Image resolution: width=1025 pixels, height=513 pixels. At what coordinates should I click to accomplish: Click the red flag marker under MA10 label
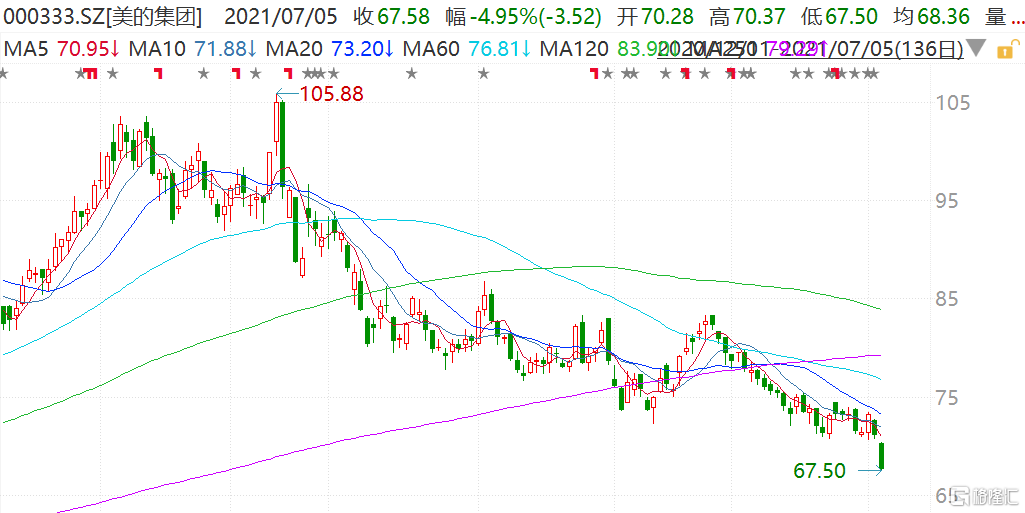[x=158, y=74]
